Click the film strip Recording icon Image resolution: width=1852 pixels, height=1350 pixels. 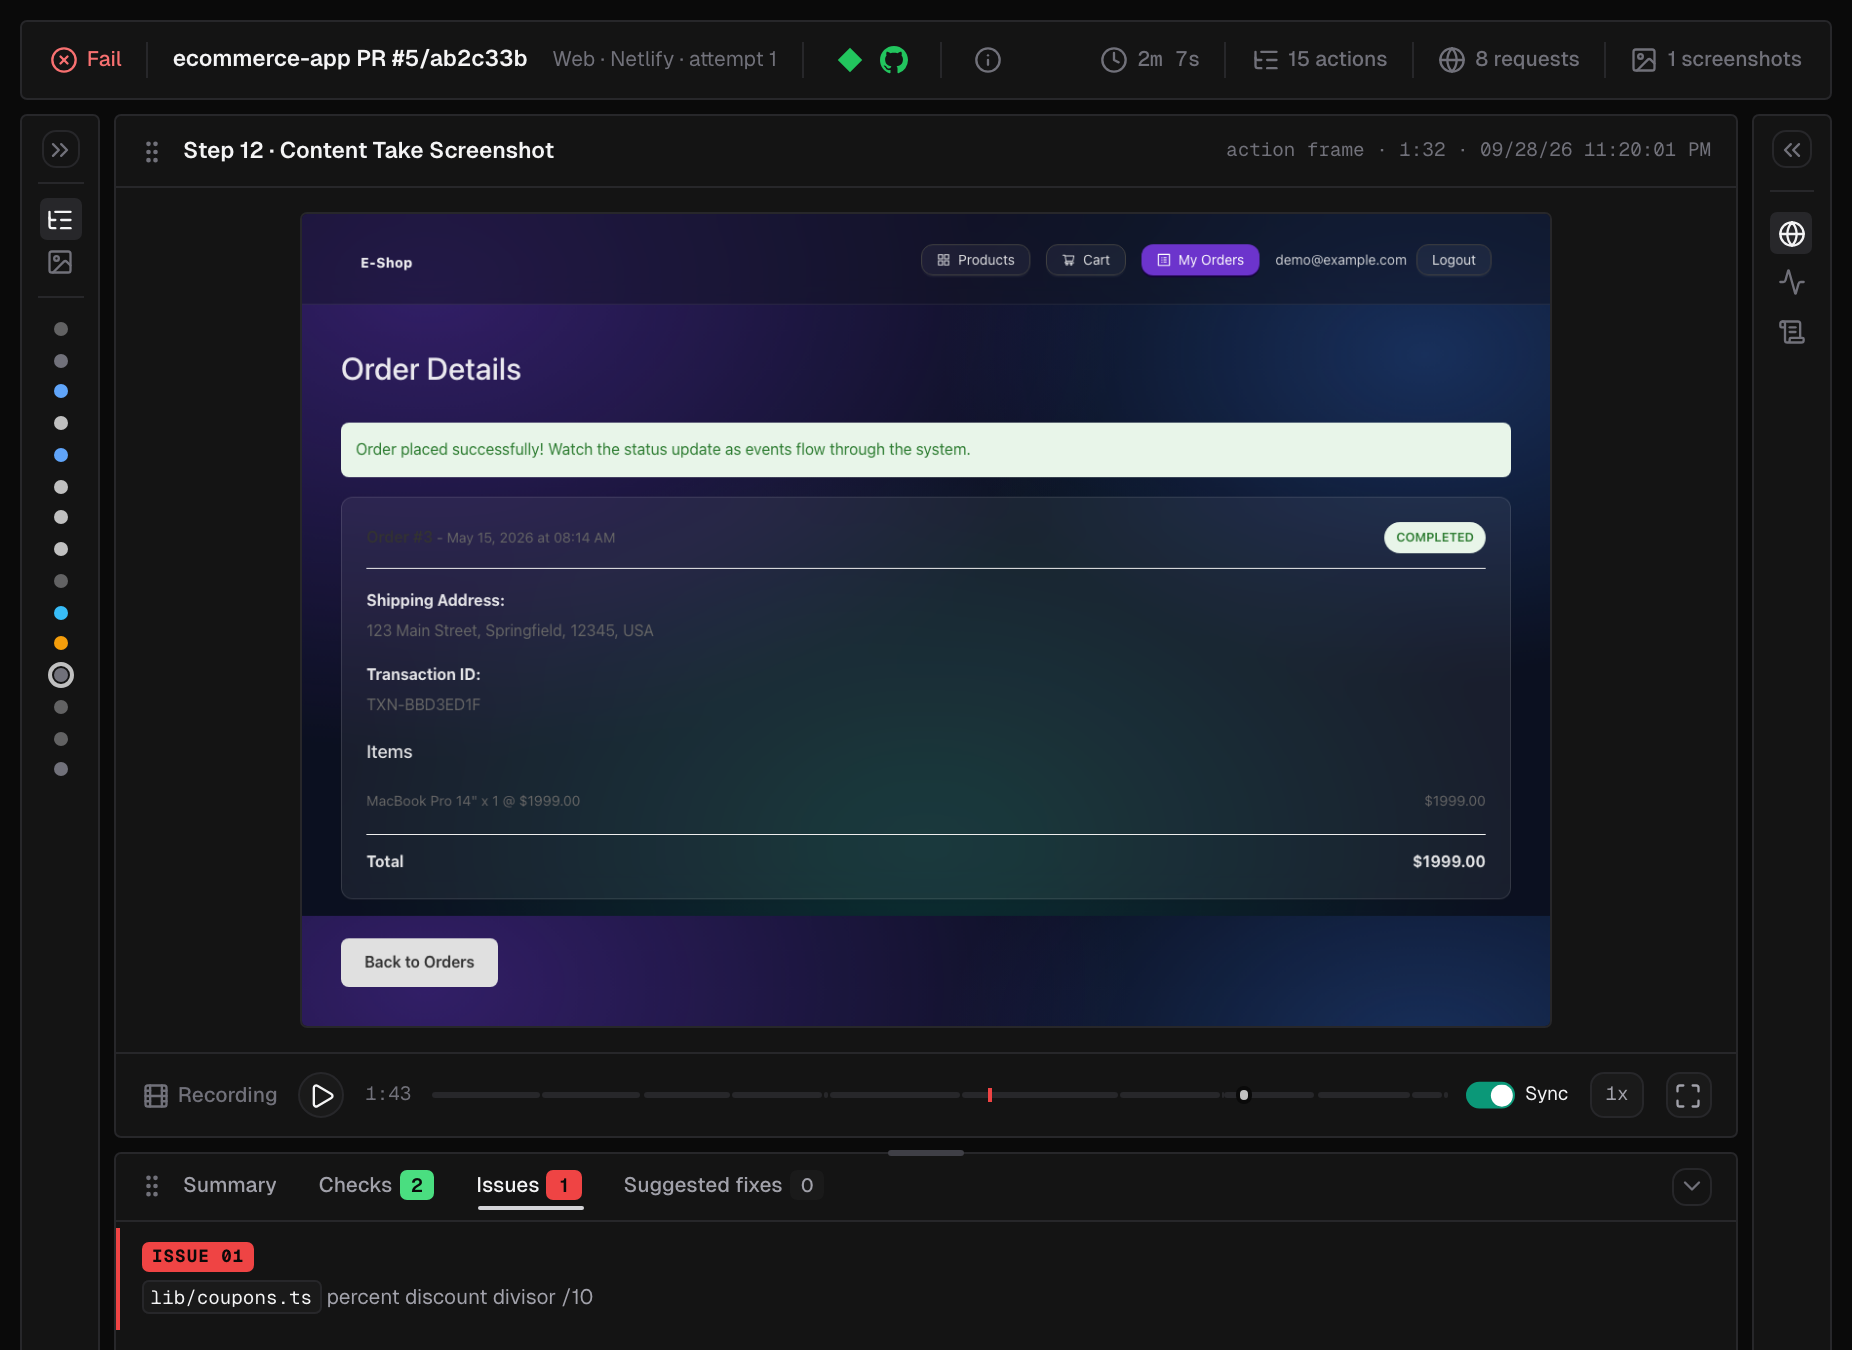[156, 1096]
